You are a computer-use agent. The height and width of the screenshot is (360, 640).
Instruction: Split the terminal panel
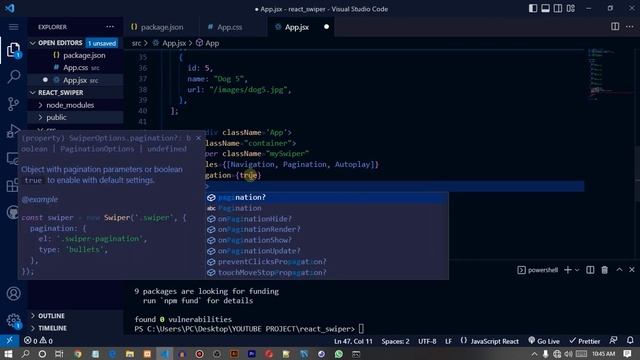(x=590, y=270)
